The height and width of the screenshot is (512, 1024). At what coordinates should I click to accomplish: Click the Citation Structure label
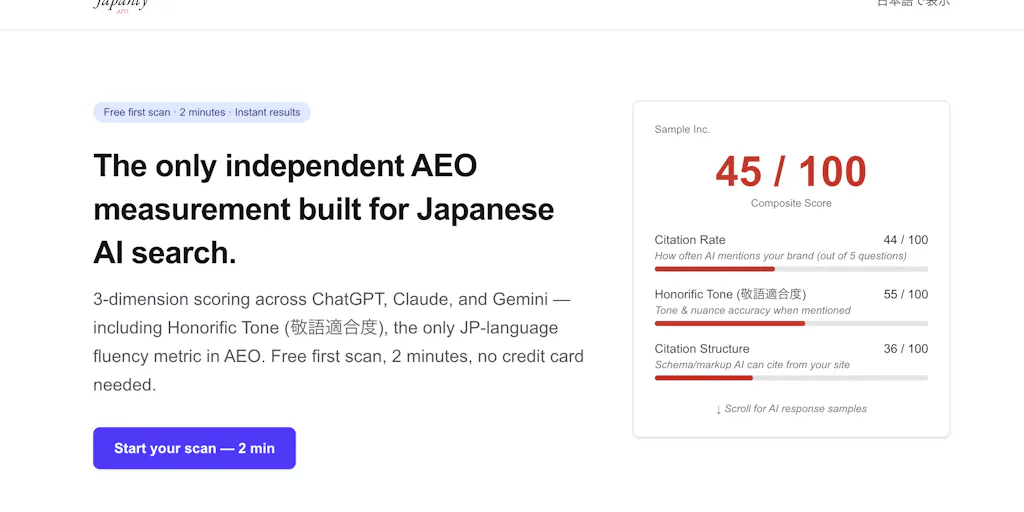[702, 349]
